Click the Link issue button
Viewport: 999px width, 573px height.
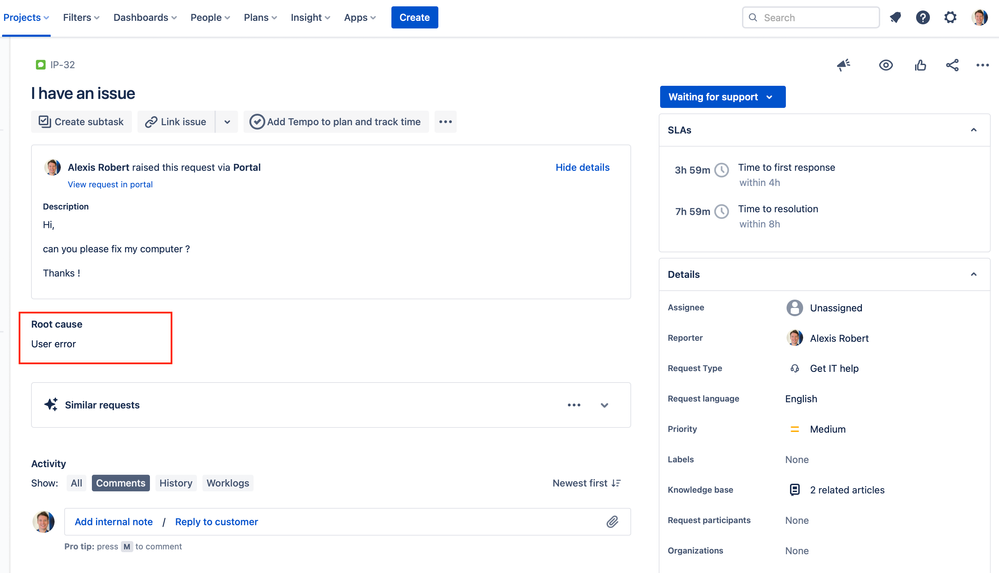tap(176, 122)
